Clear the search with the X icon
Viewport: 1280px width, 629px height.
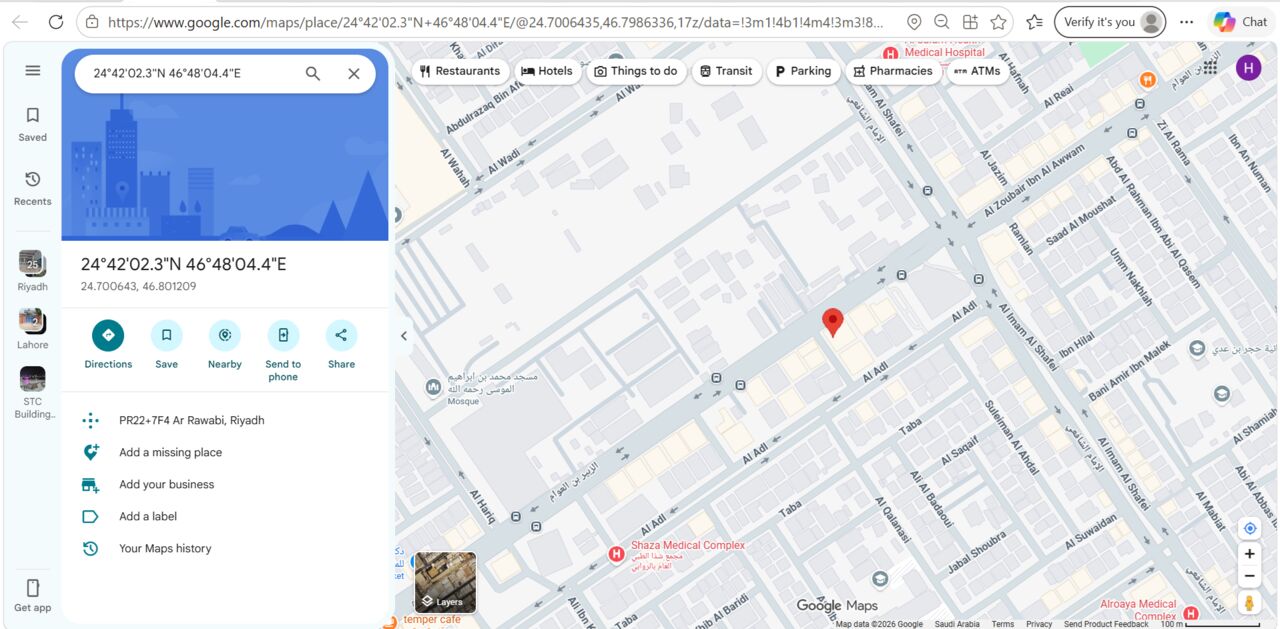(x=354, y=73)
